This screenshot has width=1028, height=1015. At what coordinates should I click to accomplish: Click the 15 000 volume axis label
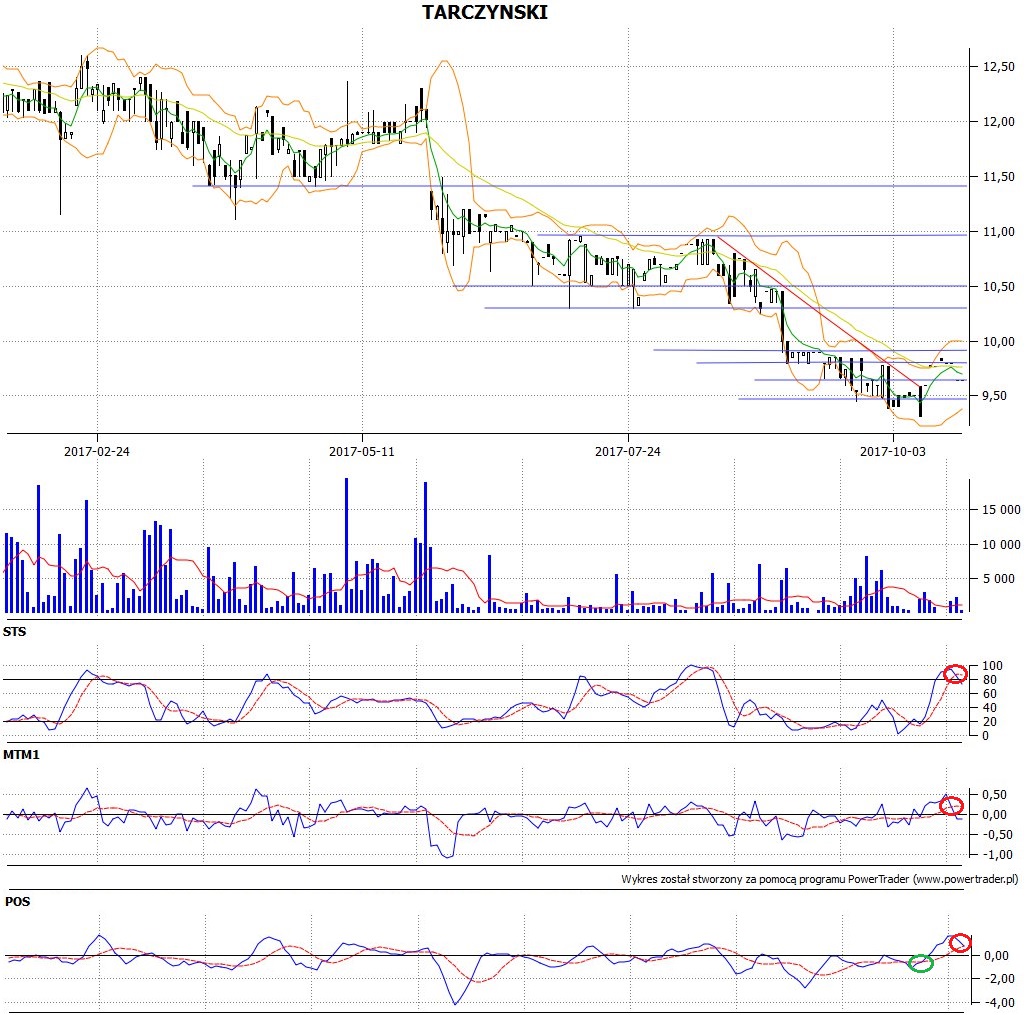(x=1001, y=509)
